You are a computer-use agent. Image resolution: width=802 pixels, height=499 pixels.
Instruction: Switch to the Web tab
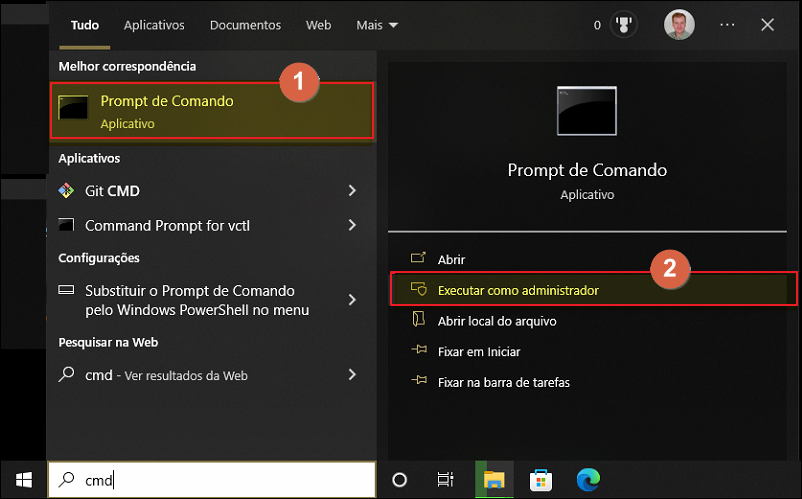click(318, 25)
